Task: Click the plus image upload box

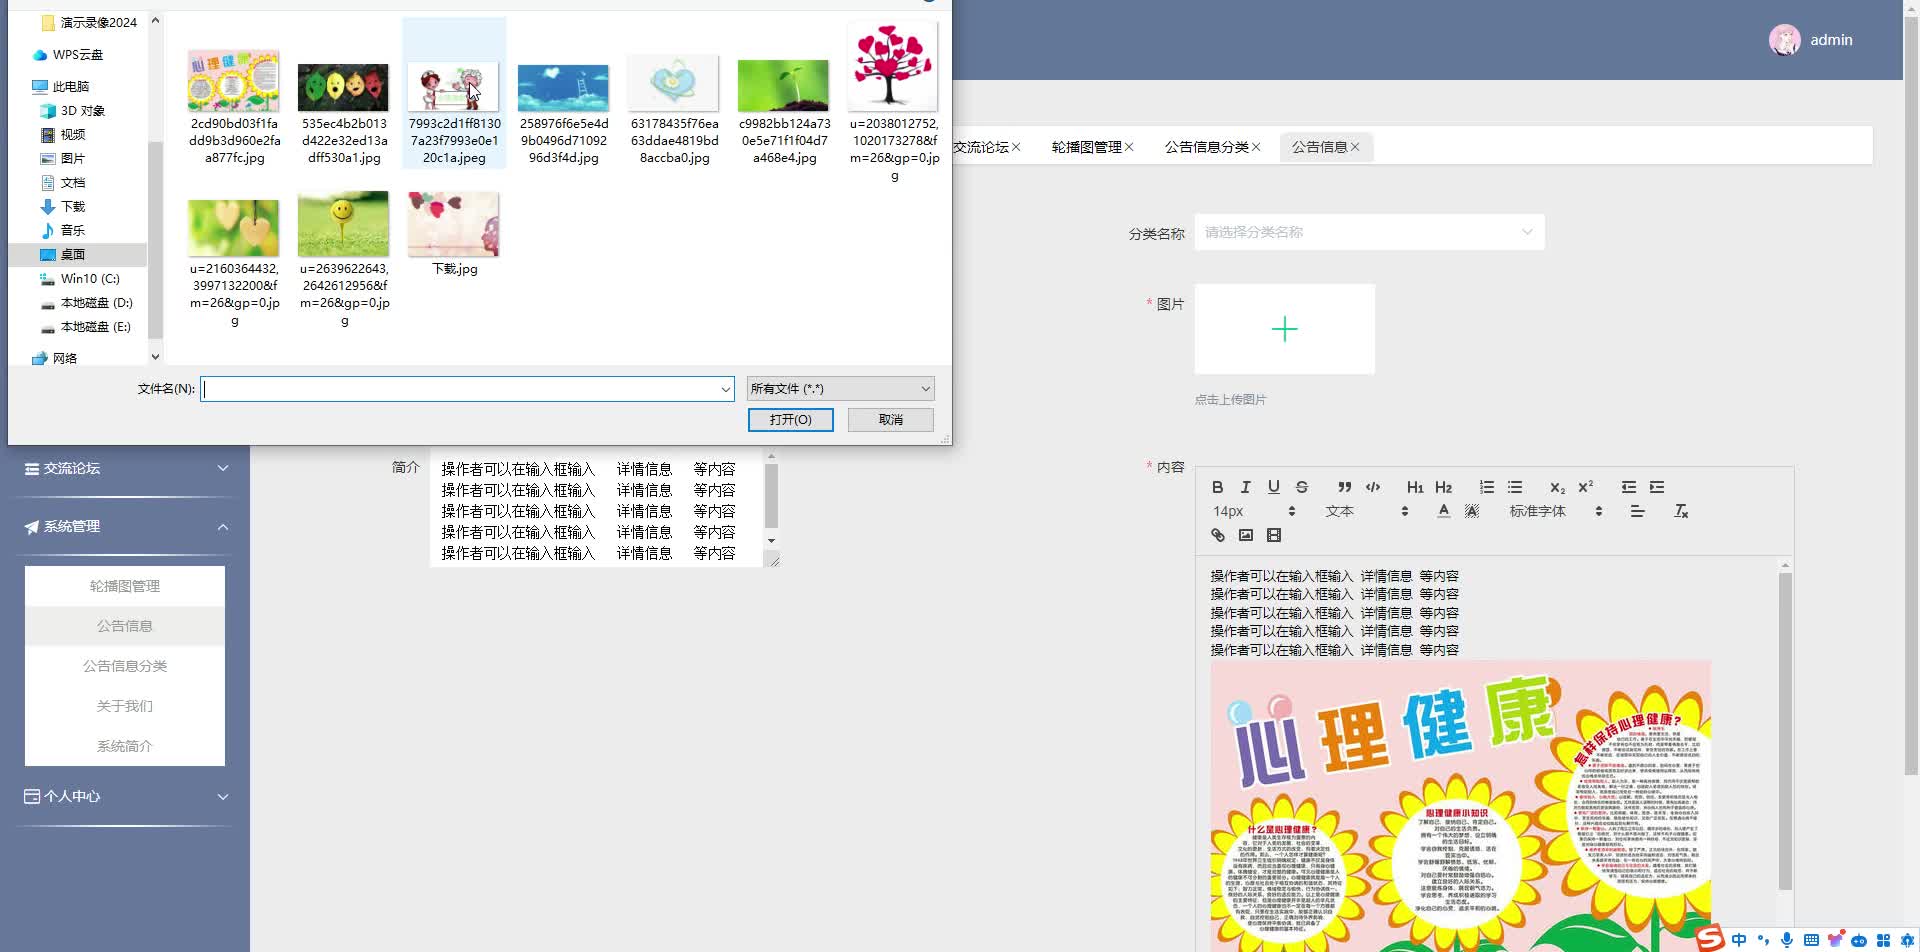Action: point(1284,329)
